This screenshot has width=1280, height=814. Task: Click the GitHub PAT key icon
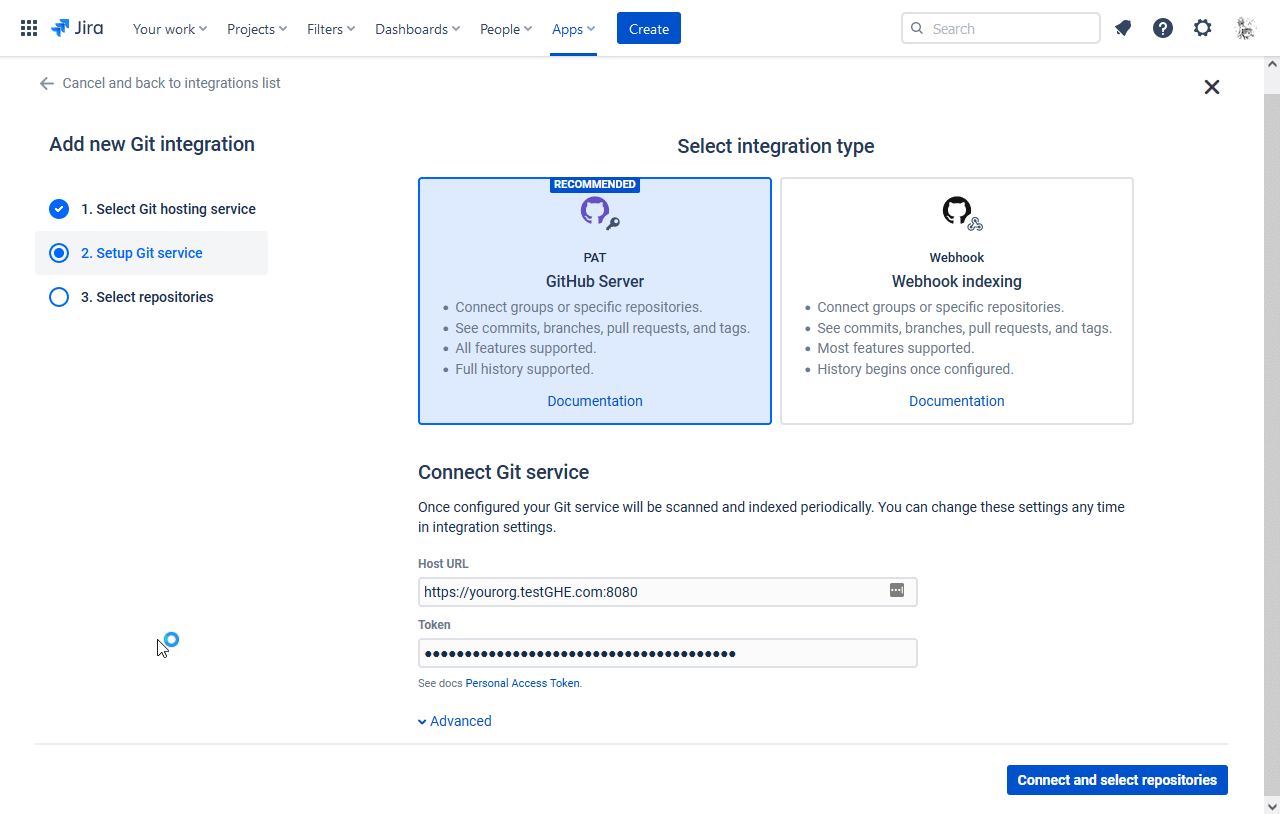coord(600,213)
